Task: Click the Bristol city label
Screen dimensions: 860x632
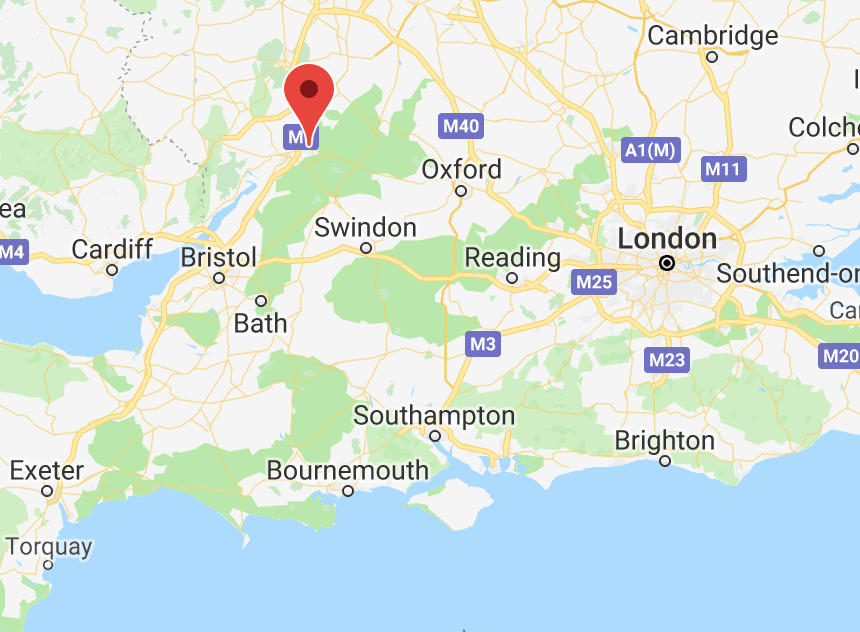Action: point(219,257)
